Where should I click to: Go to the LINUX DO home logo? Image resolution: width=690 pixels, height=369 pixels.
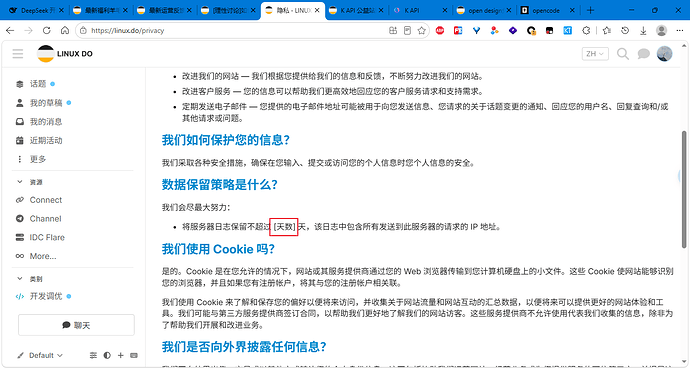[x=65, y=54]
